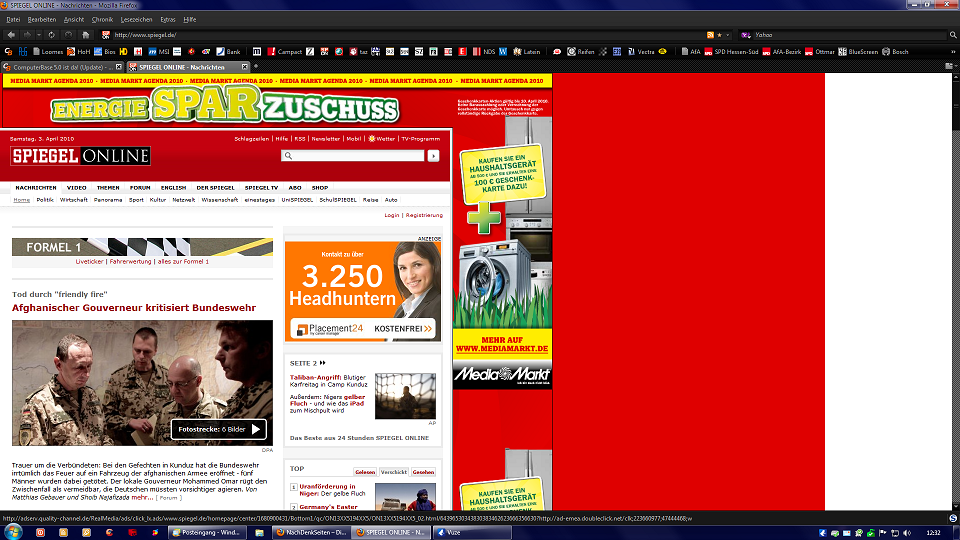The height and width of the screenshot is (540, 960).
Task: Open the Loomes bookmark
Action: click(x=48, y=52)
